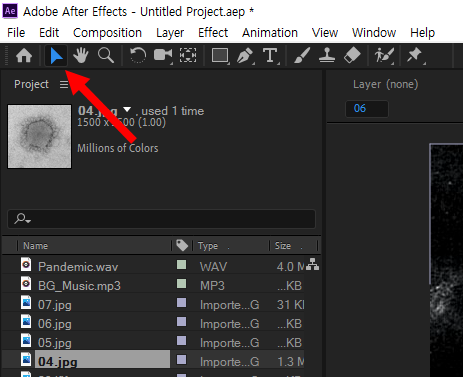Click the MP3 type cell

point(212,286)
